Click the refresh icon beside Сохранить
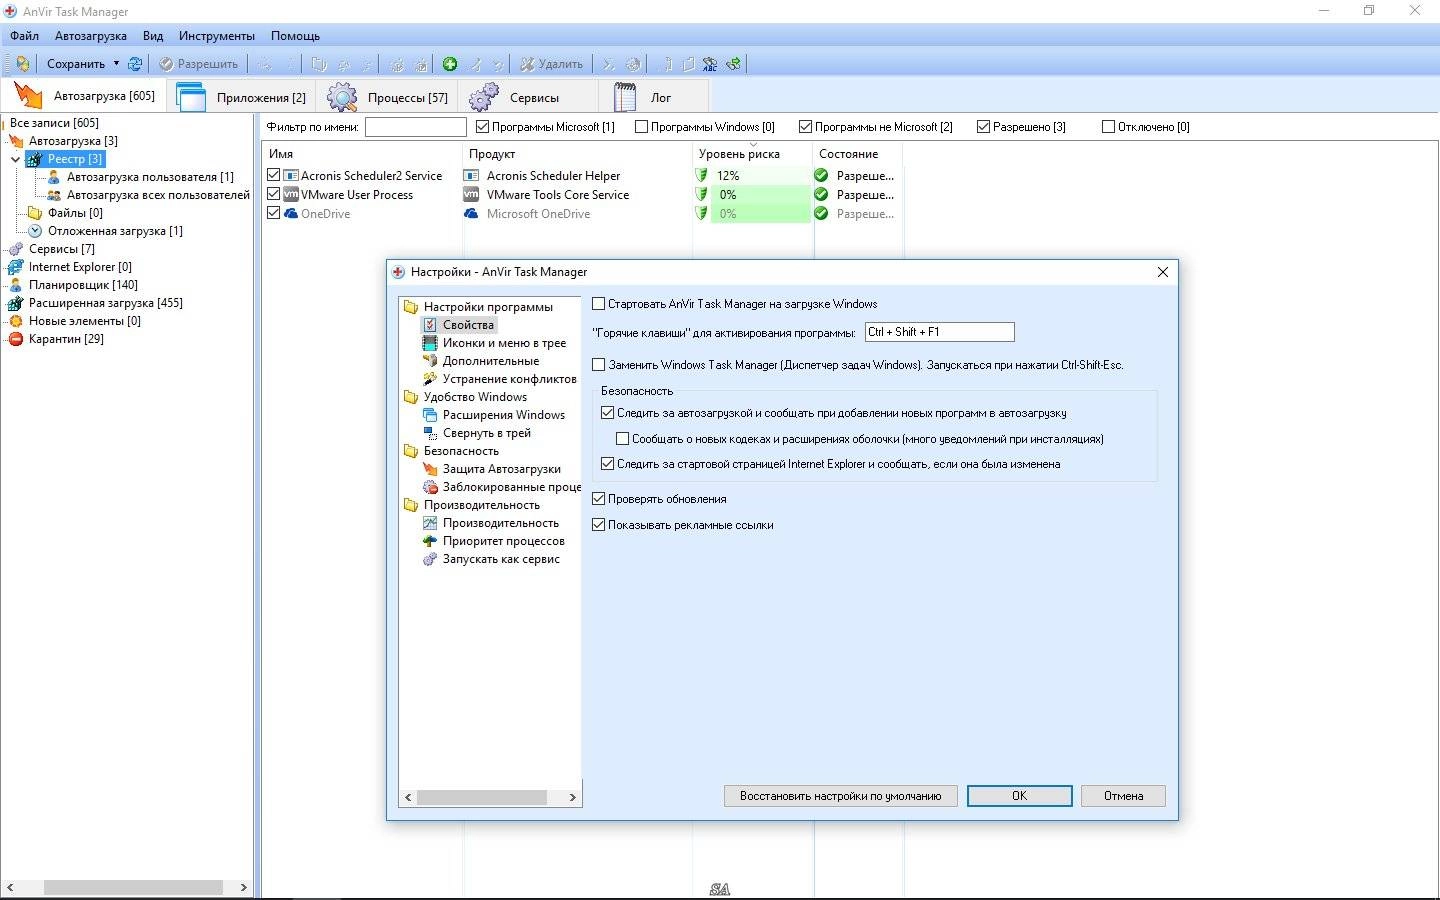This screenshot has height=900, width=1440. (x=135, y=64)
